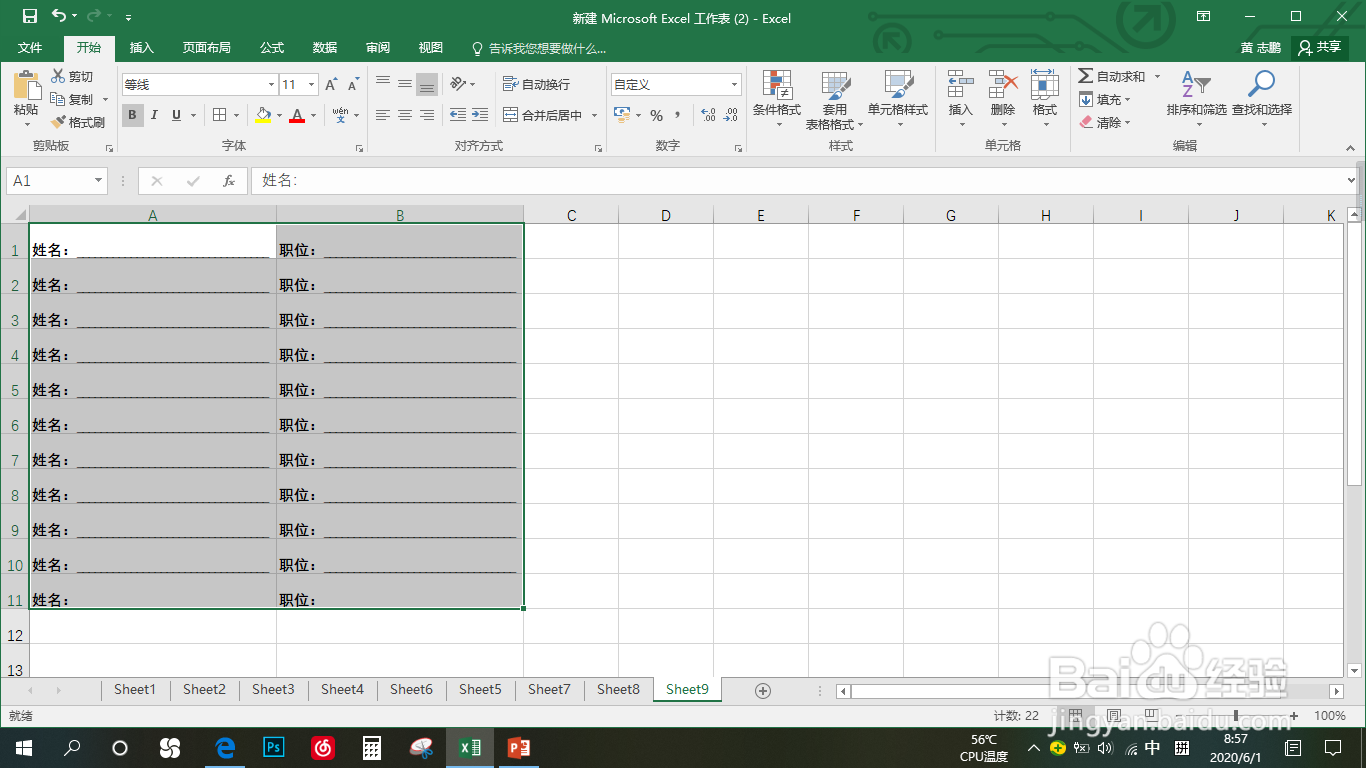Switch to Data tab (数据)
This screenshot has height=768, width=1366.
point(325,47)
